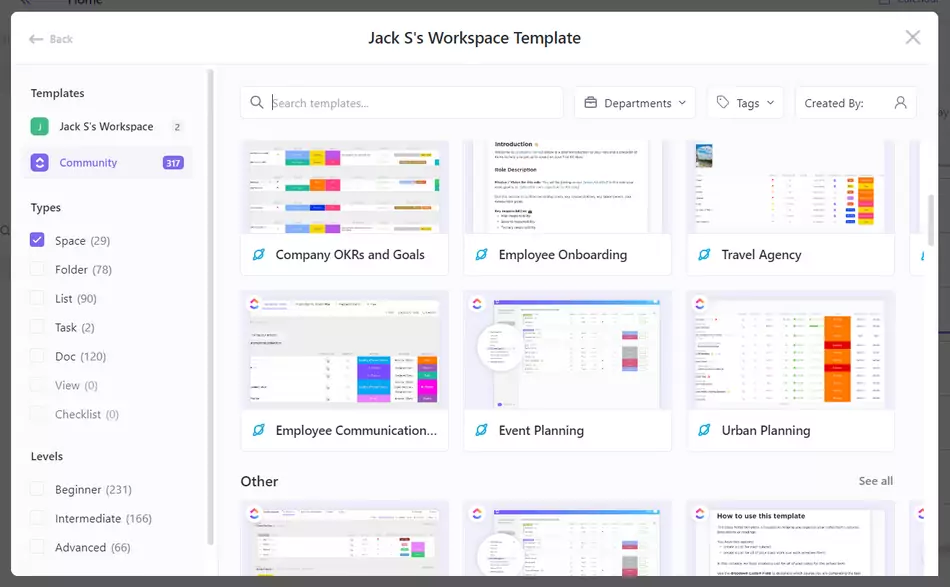Click the sidebar filters scrollbar
950x587 pixels.
[210, 307]
